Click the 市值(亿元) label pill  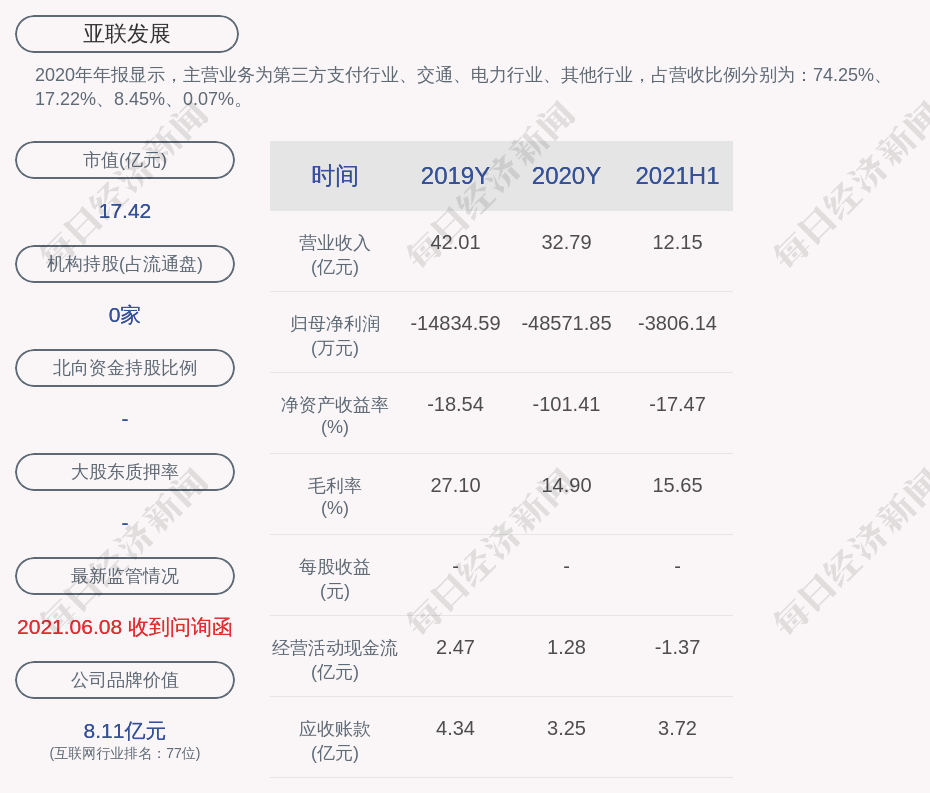[x=125, y=160]
